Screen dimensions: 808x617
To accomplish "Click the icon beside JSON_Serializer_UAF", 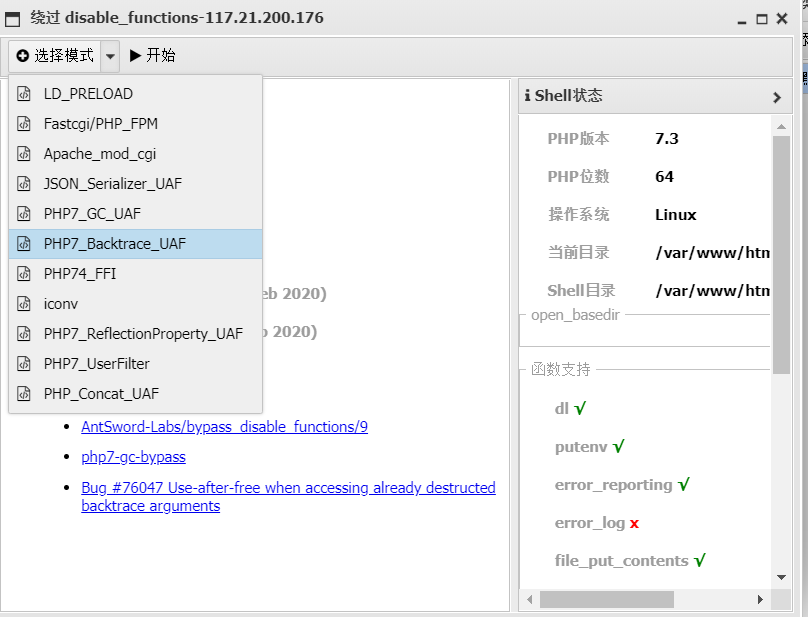I will tap(25, 184).
